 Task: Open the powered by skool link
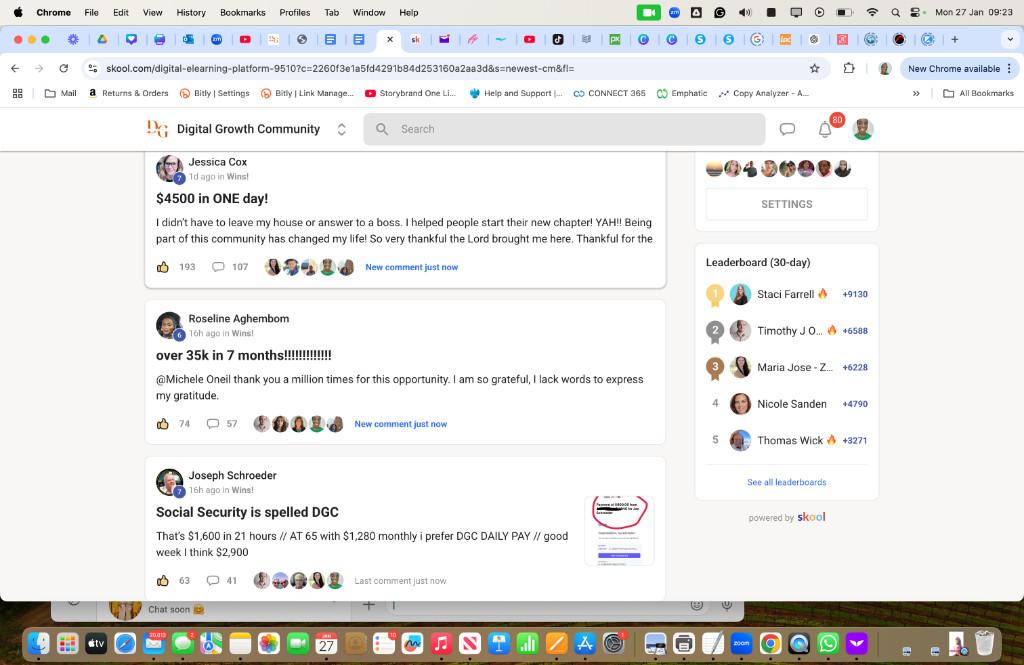tap(786, 517)
